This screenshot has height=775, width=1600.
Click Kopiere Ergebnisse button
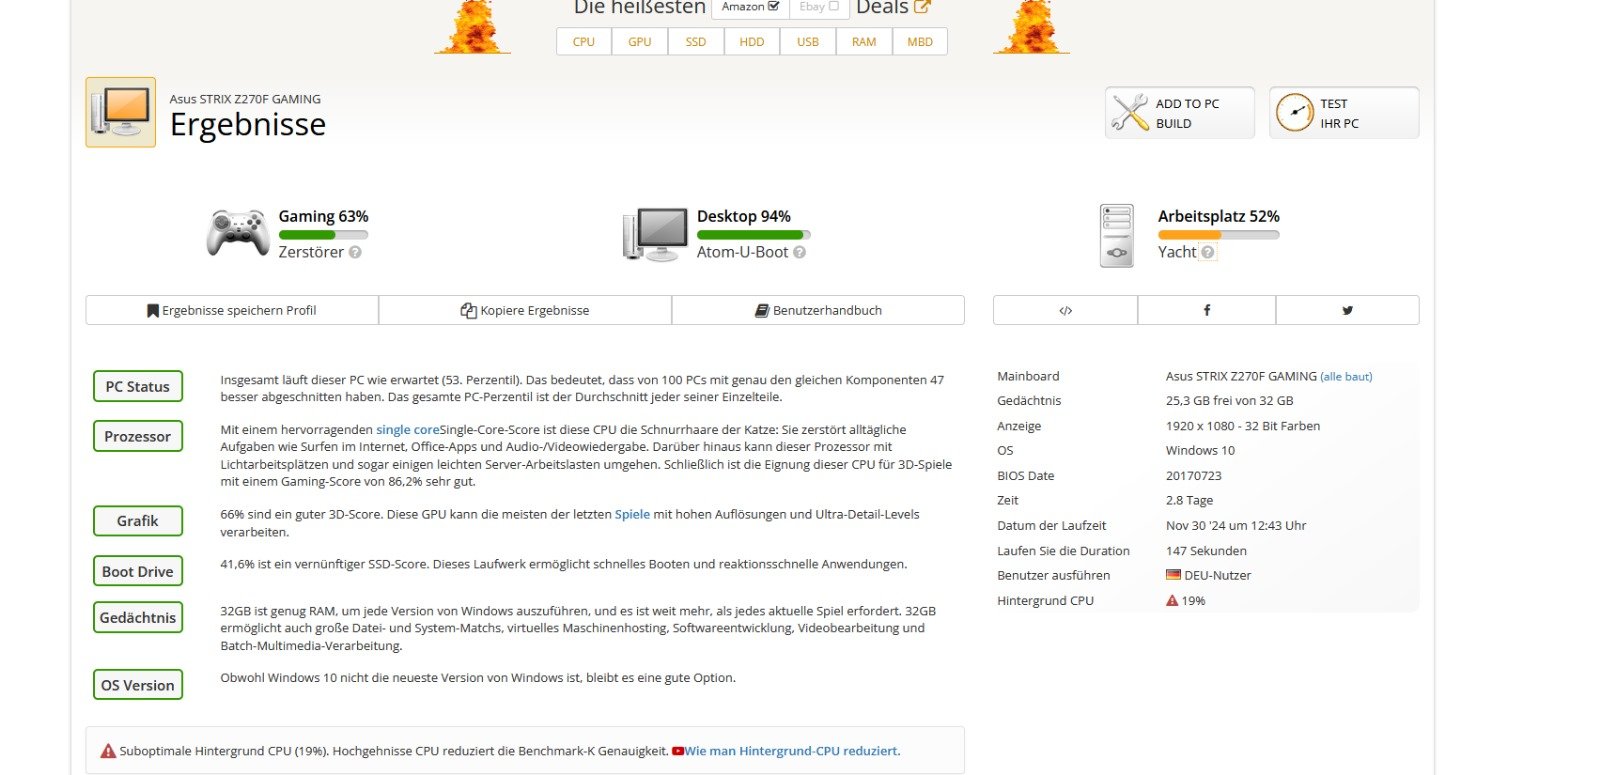525,310
